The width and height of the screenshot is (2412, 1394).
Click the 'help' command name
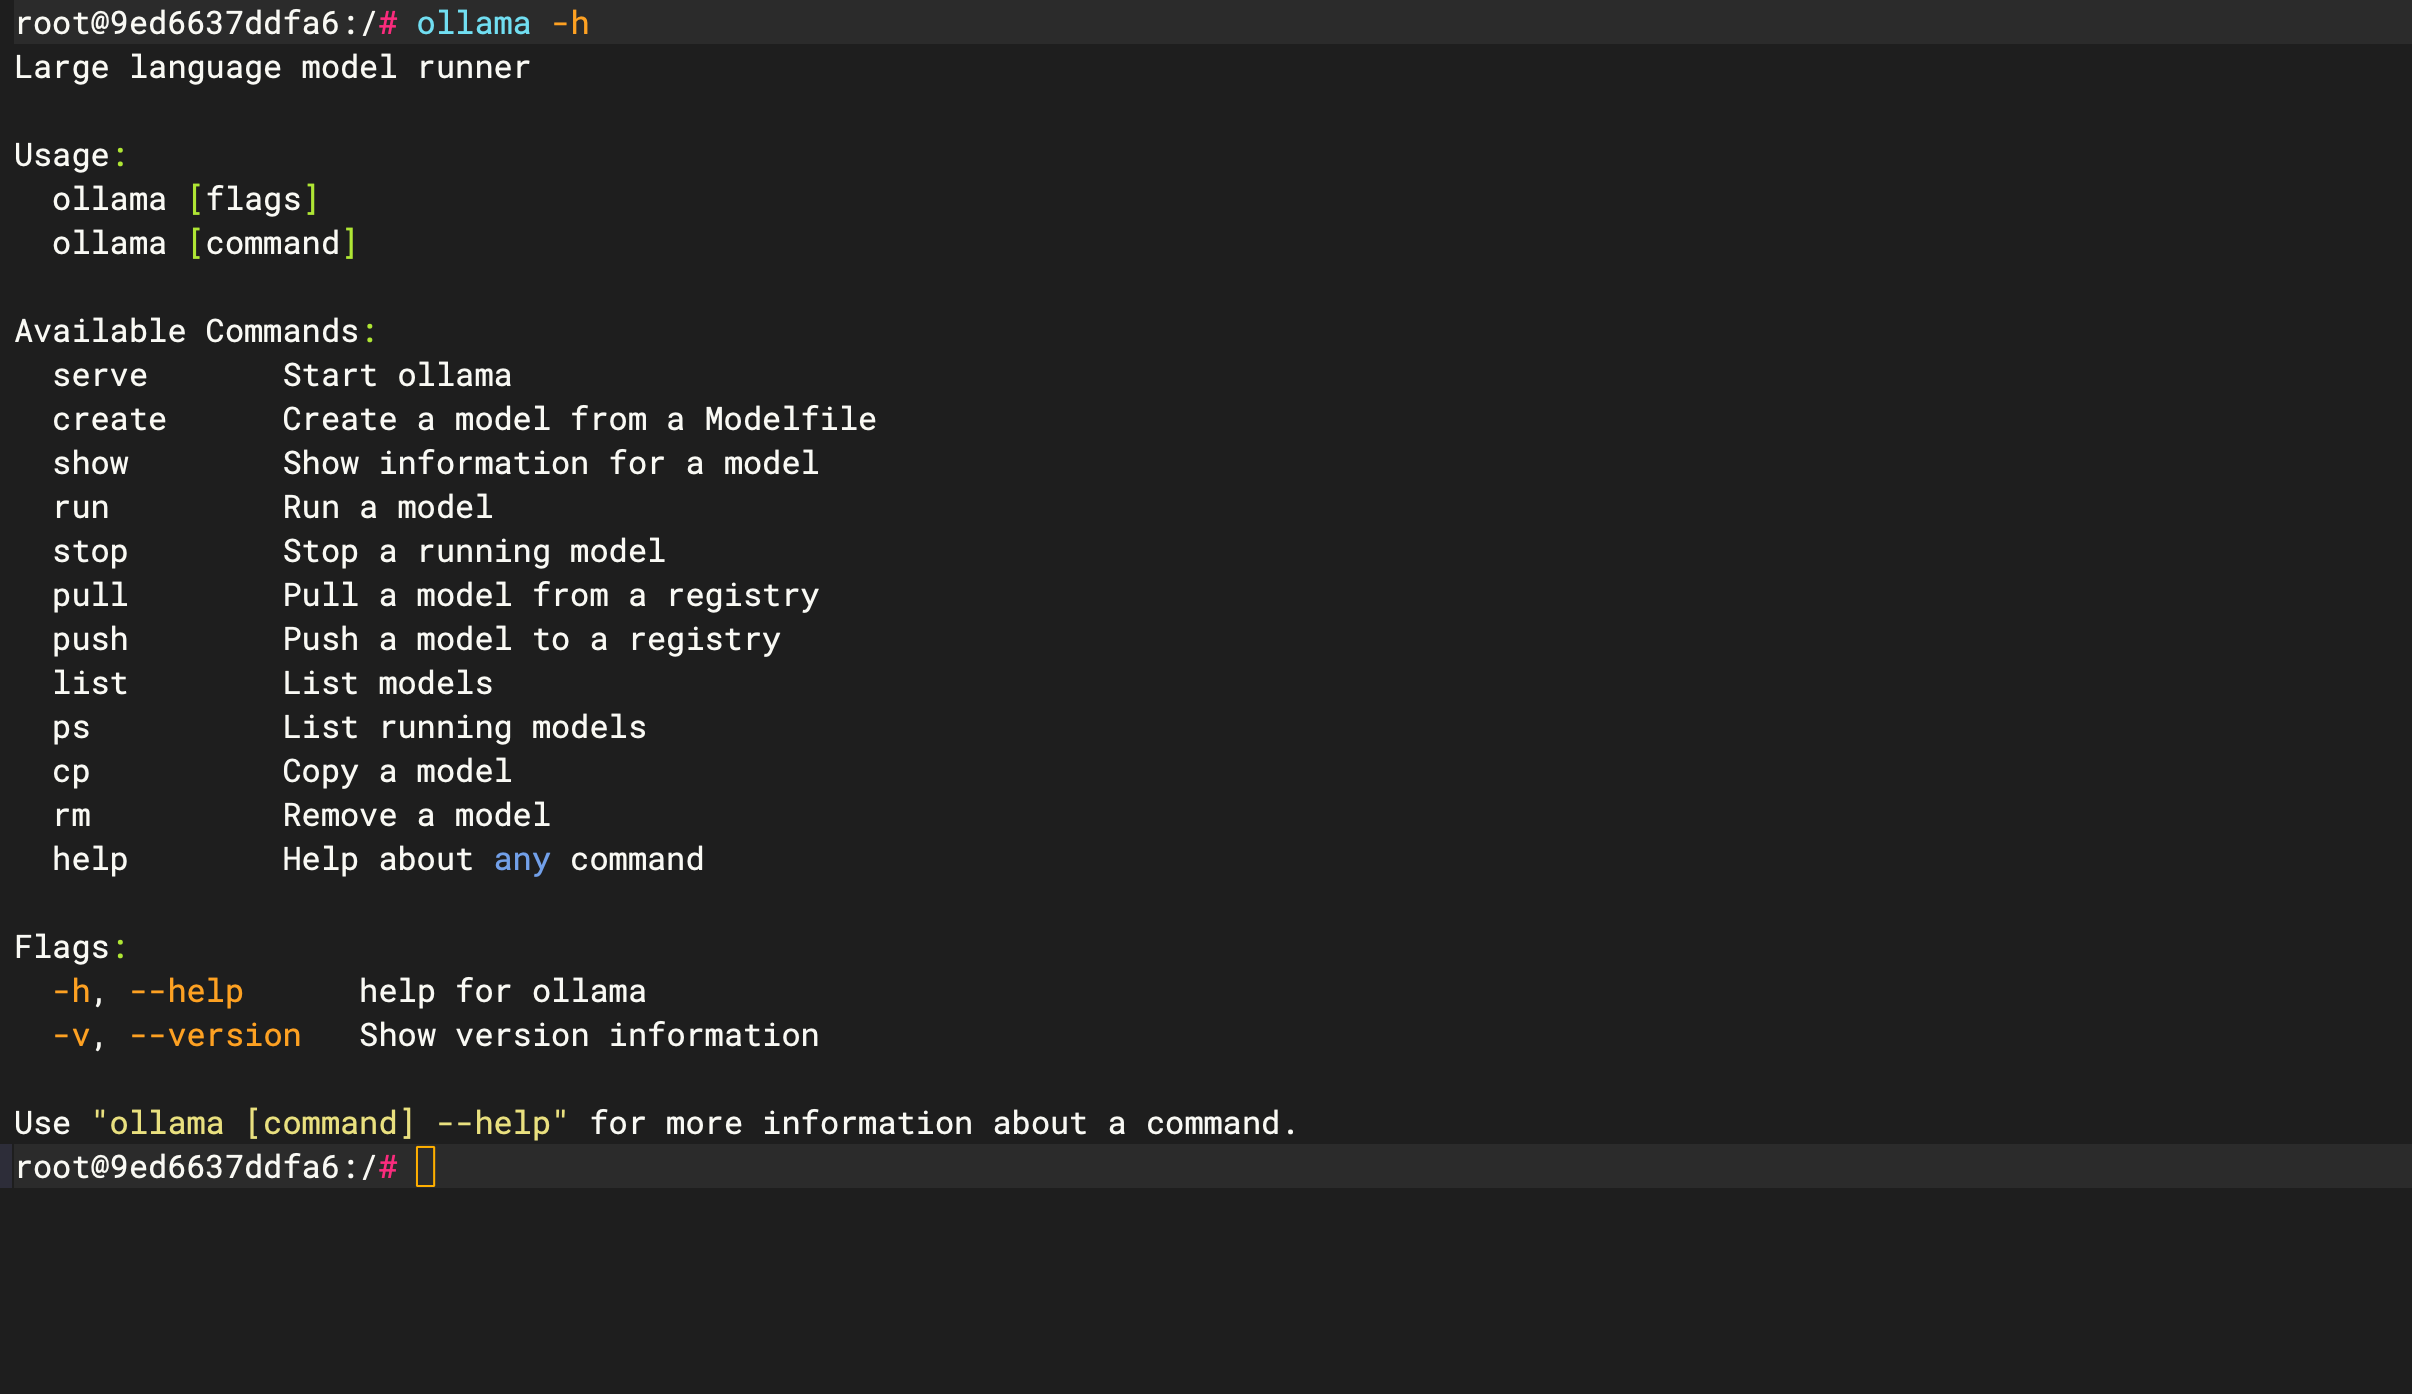tap(90, 859)
